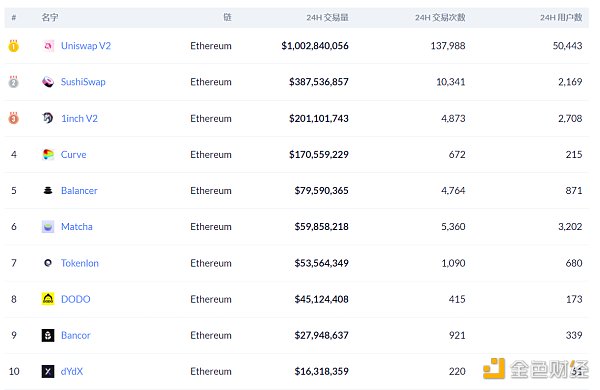Click the dYdX X logo icon
The image size is (600, 390).
click(48, 371)
